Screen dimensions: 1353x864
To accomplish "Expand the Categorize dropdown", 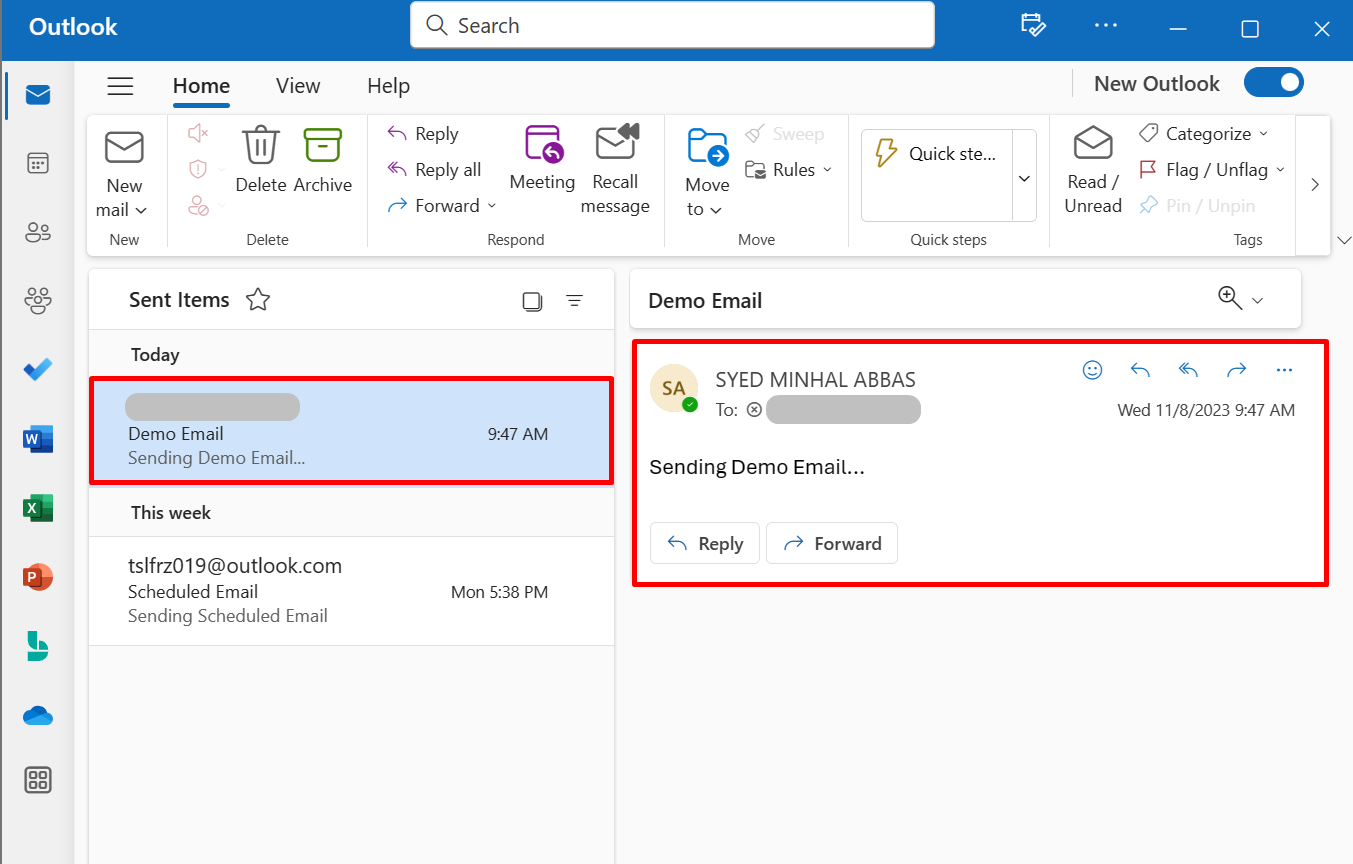I will pyautogui.click(x=1262, y=134).
